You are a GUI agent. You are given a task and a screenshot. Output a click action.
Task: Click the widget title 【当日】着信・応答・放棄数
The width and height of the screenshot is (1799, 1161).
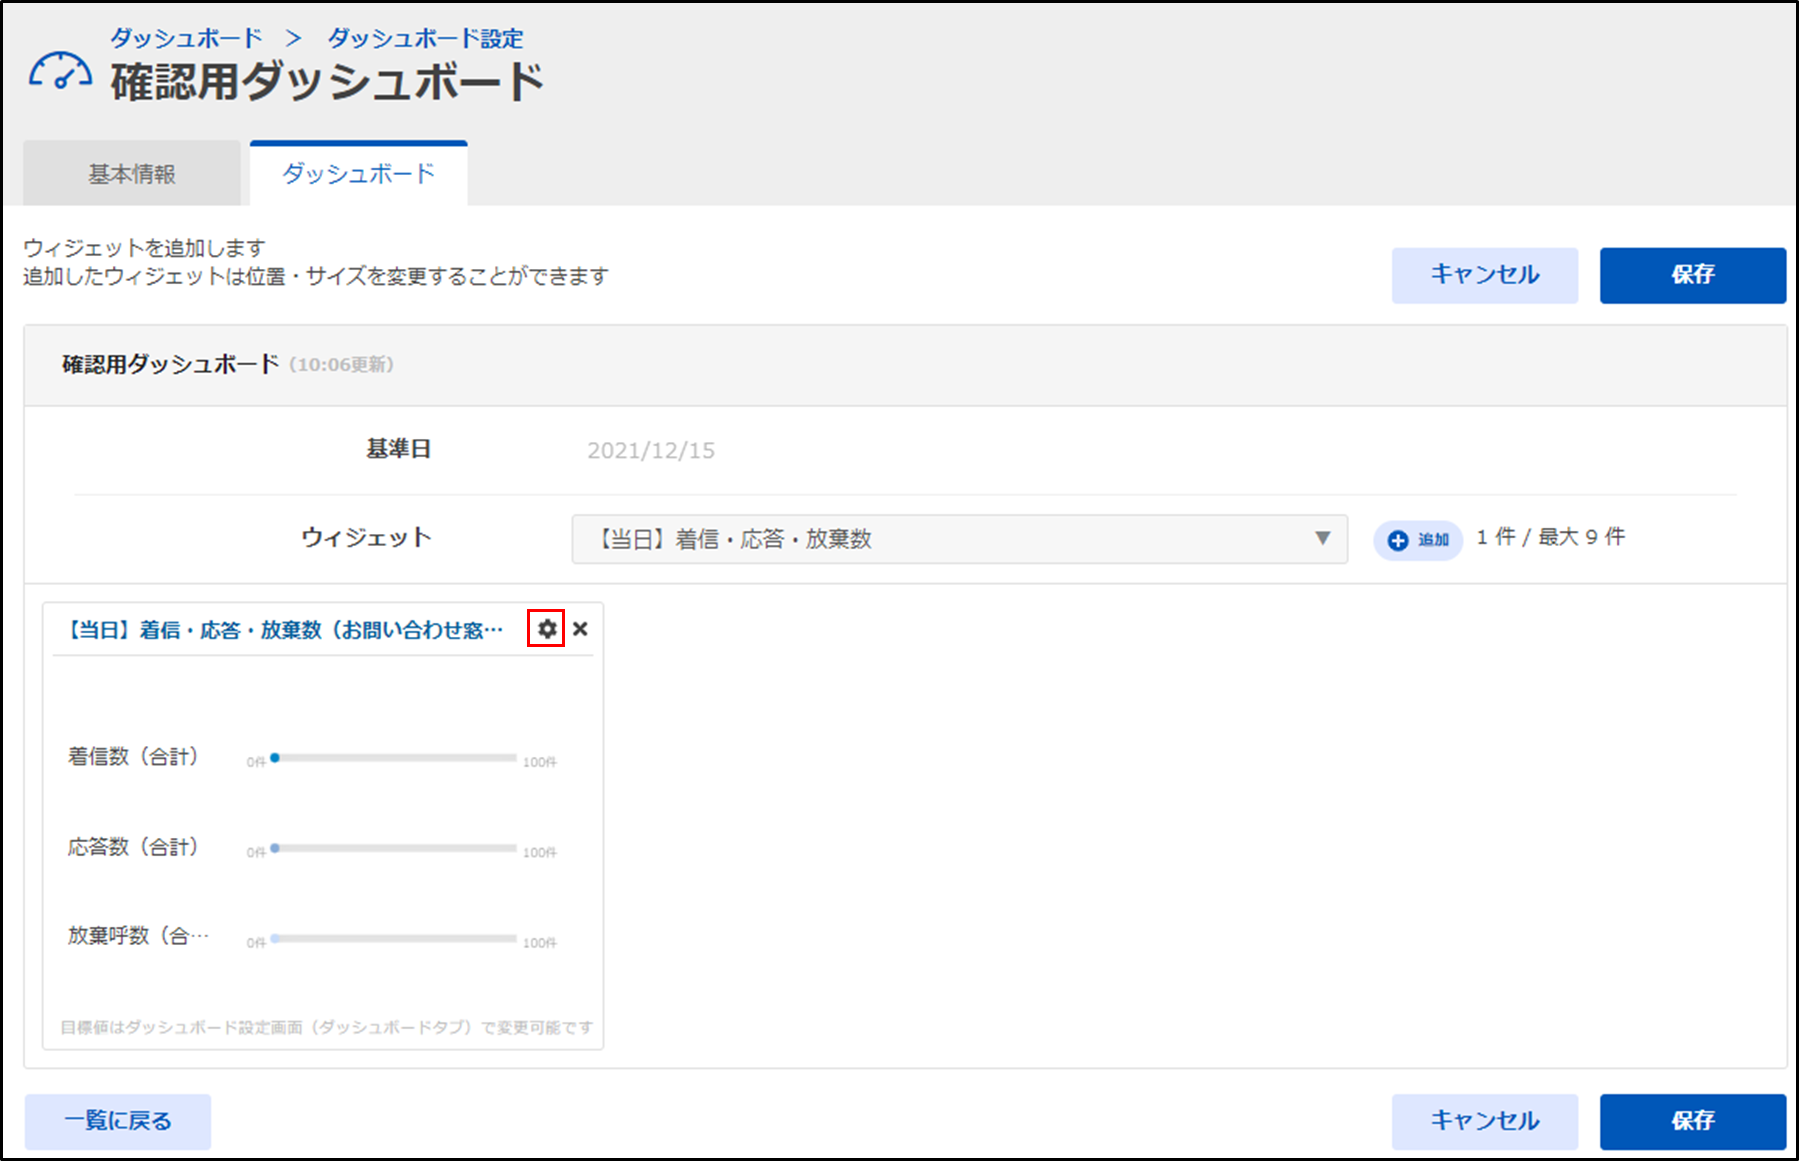pyautogui.click(x=285, y=630)
